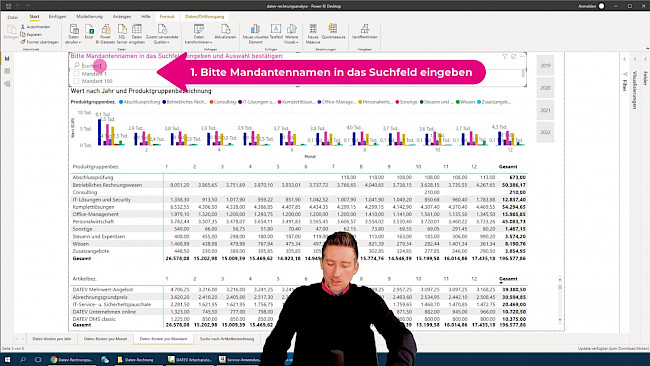Viewport: 650px width, 366px height.
Task: Click the taskbar search magnifier
Action: [x=23, y=359]
